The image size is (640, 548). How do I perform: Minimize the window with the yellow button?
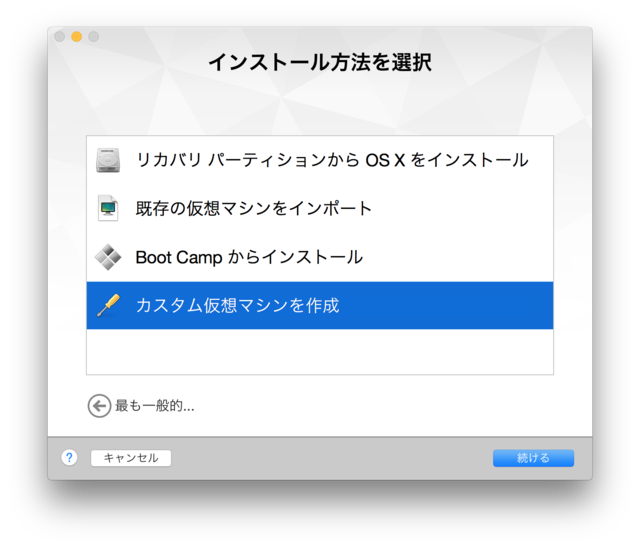point(76,37)
